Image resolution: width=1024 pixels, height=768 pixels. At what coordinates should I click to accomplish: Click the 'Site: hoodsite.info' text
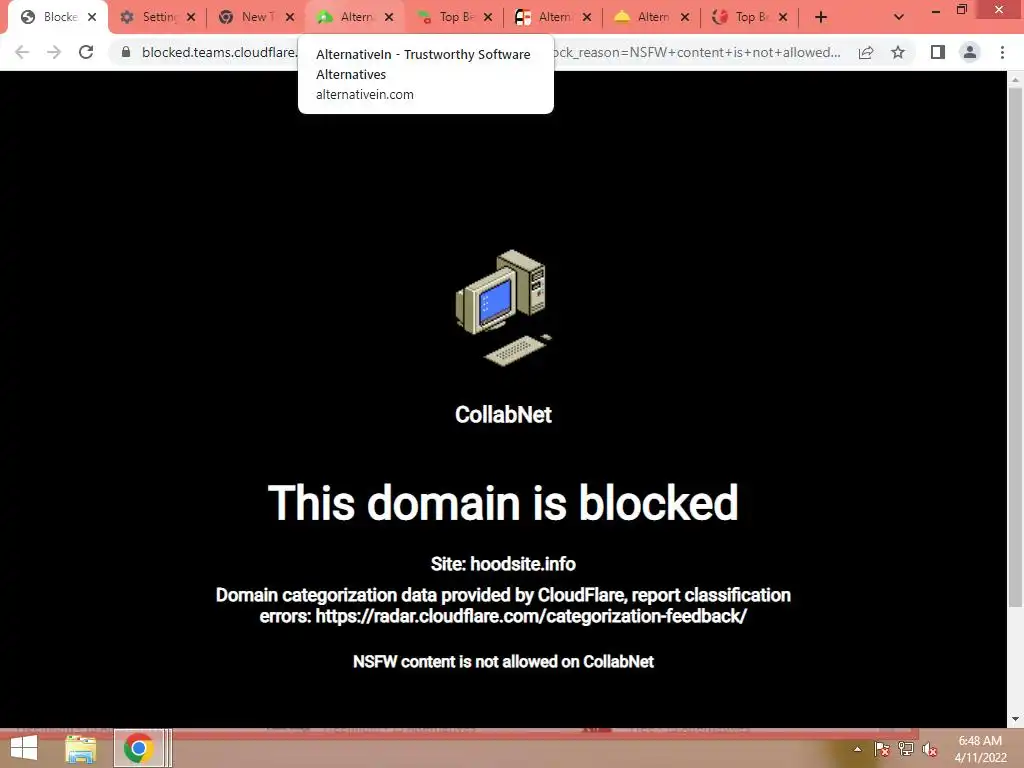pyautogui.click(x=504, y=564)
